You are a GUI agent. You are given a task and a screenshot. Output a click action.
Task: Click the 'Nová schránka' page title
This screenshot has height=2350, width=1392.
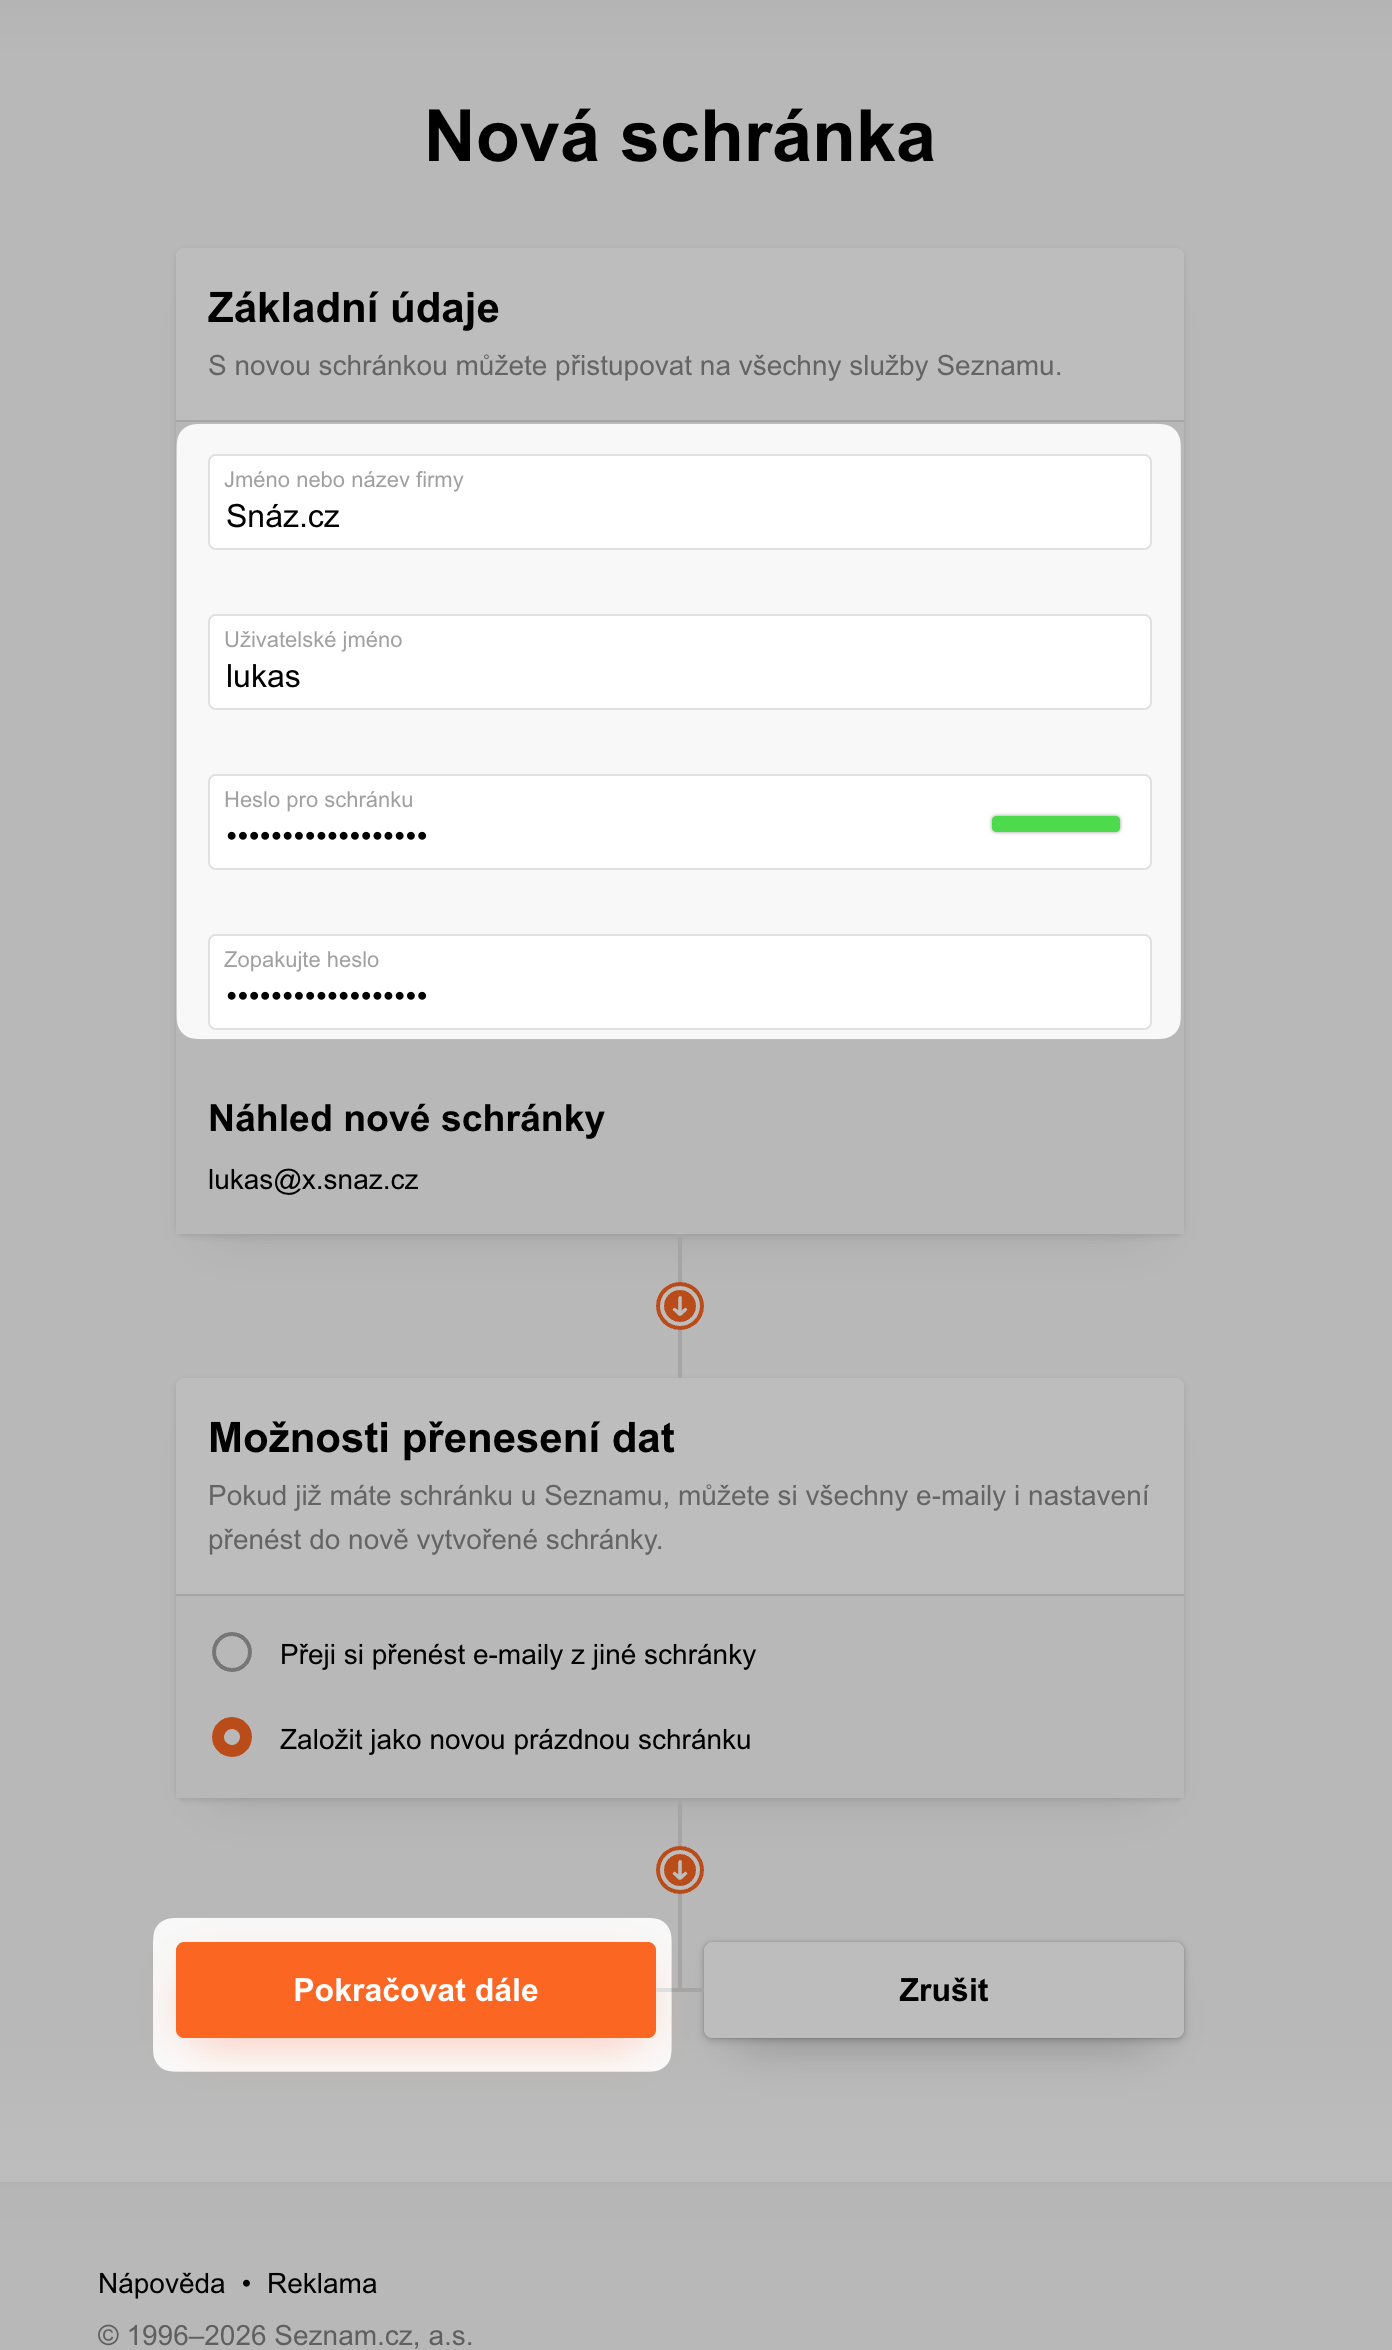tap(680, 137)
